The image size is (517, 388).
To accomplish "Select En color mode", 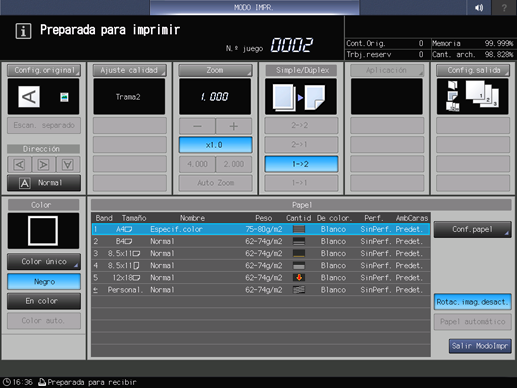I will (x=44, y=301).
